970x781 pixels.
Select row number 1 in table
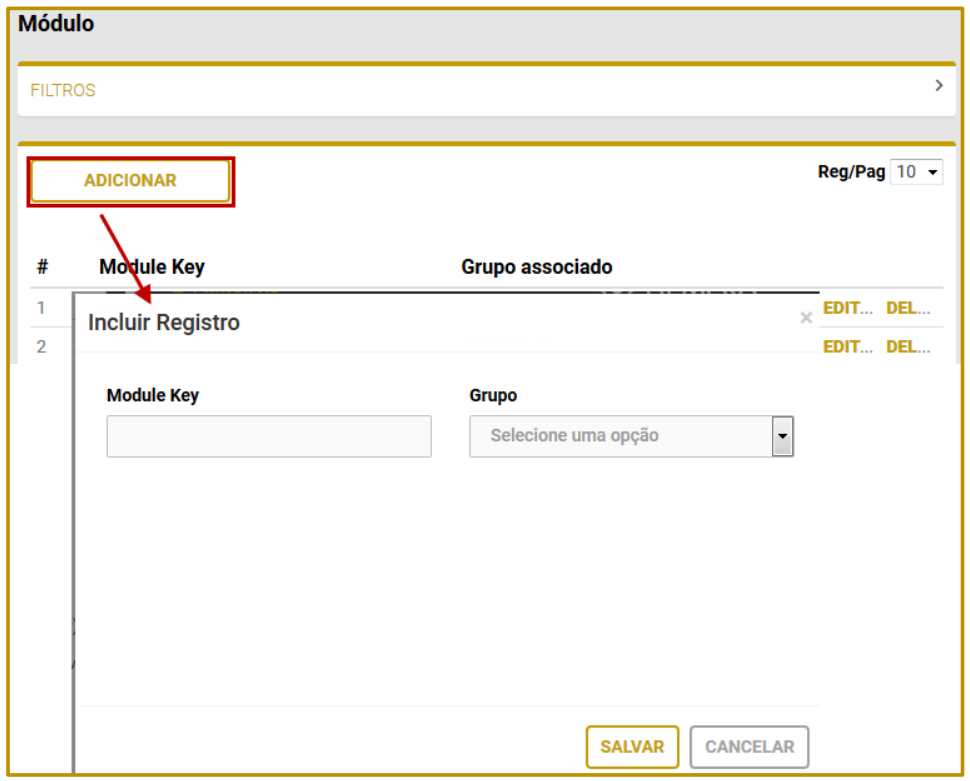coord(42,308)
